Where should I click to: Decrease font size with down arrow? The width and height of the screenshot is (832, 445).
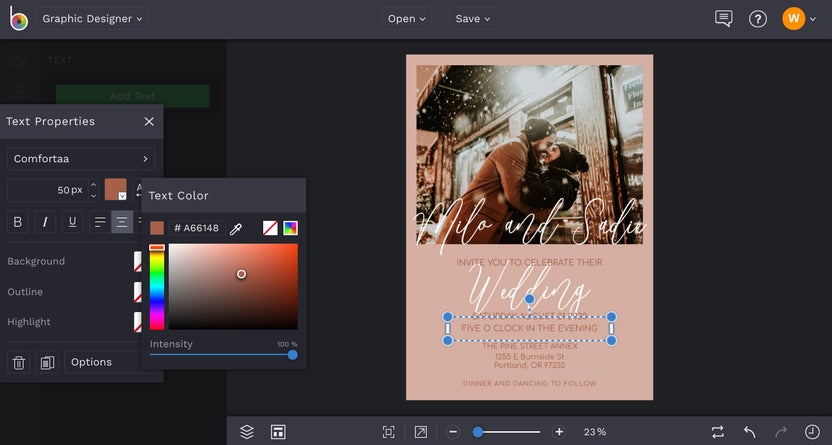93,195
